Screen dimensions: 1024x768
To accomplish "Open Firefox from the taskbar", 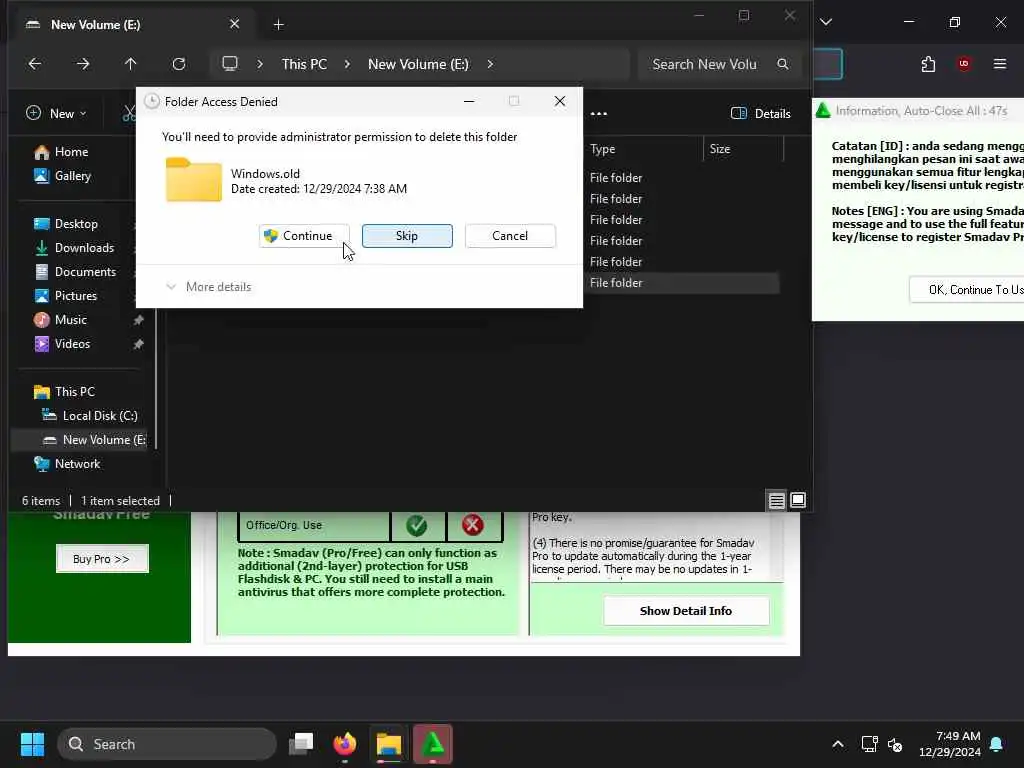I will tap(345, 744).
